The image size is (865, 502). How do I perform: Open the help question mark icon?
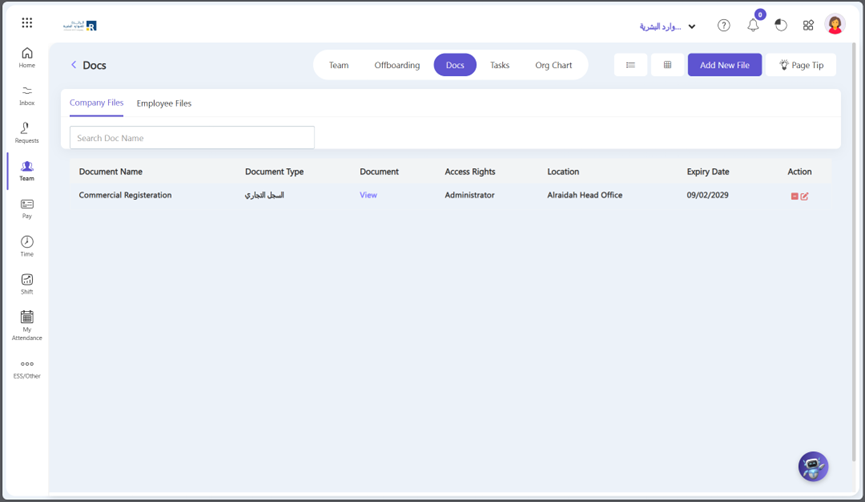pyautogui.click(x=723, y=25)
